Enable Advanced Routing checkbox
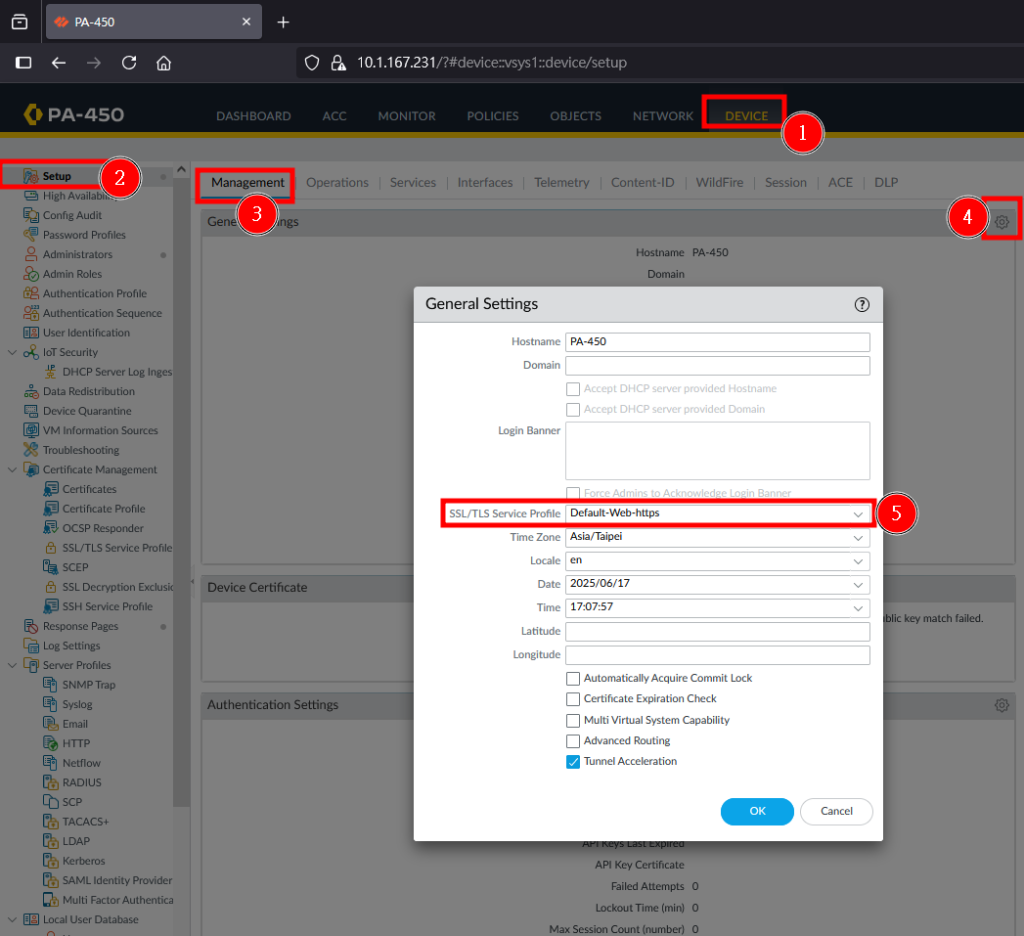The height and width of the screenshot is (936, 1024). click(x=573, y=741)
